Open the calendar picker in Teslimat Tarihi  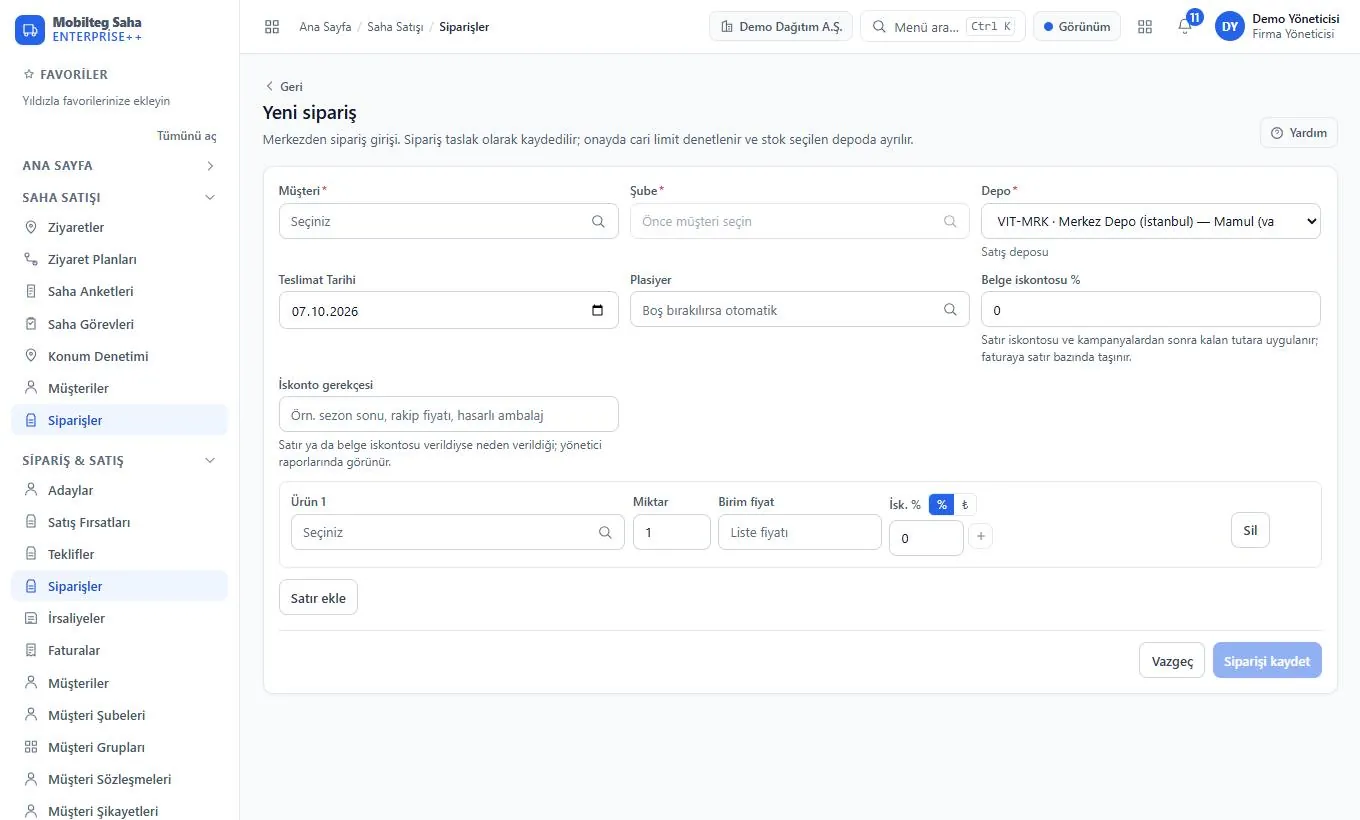pos(598,311)
